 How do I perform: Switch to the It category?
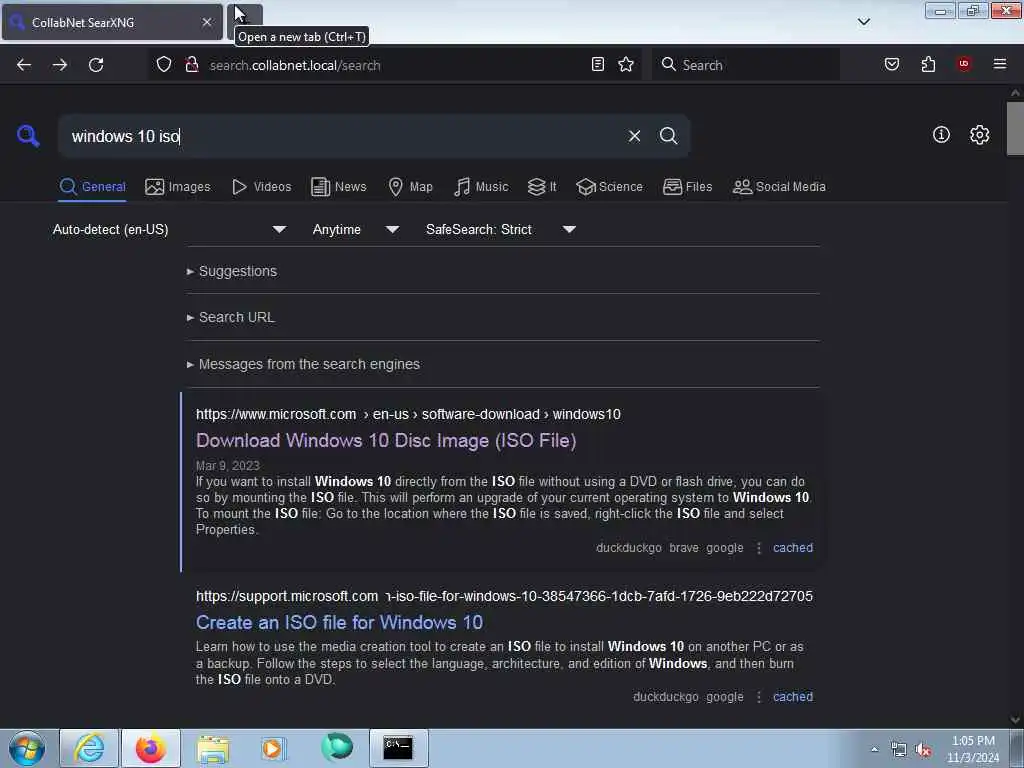point(542,187)
